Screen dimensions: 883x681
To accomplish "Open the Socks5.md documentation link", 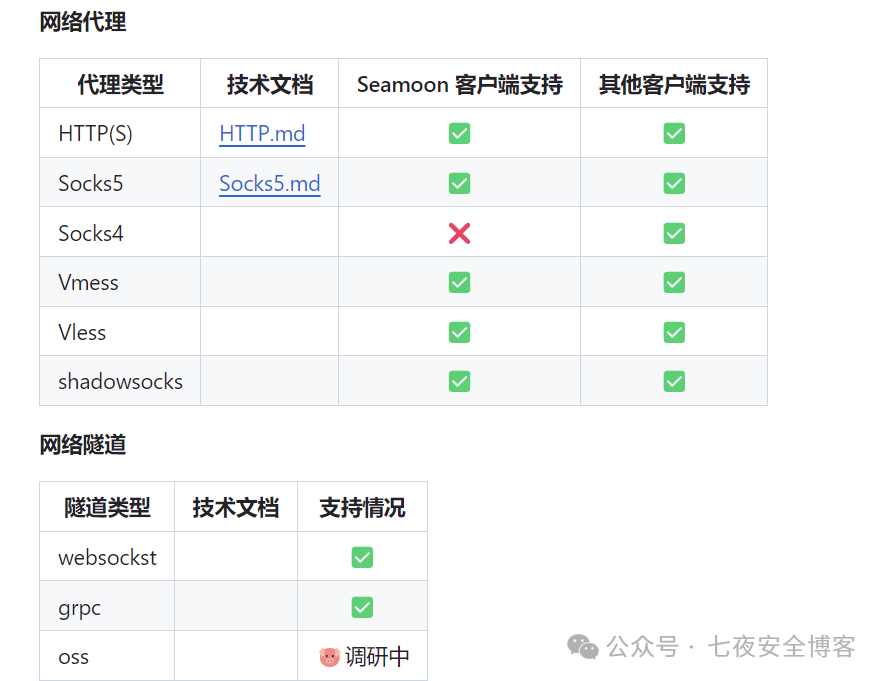I will pyautogui.click(x=270, y=183).
